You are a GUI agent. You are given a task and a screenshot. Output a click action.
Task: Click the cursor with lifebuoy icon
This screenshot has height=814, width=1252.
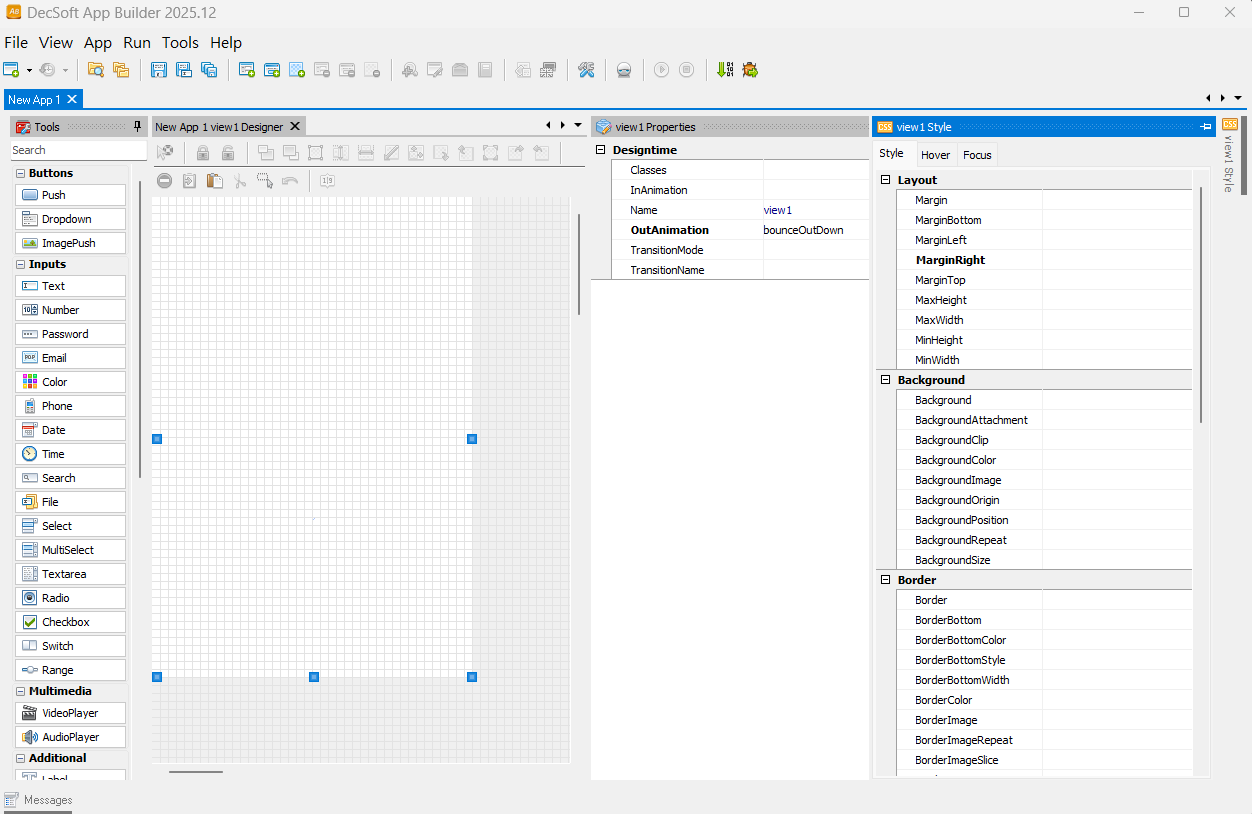166,152
